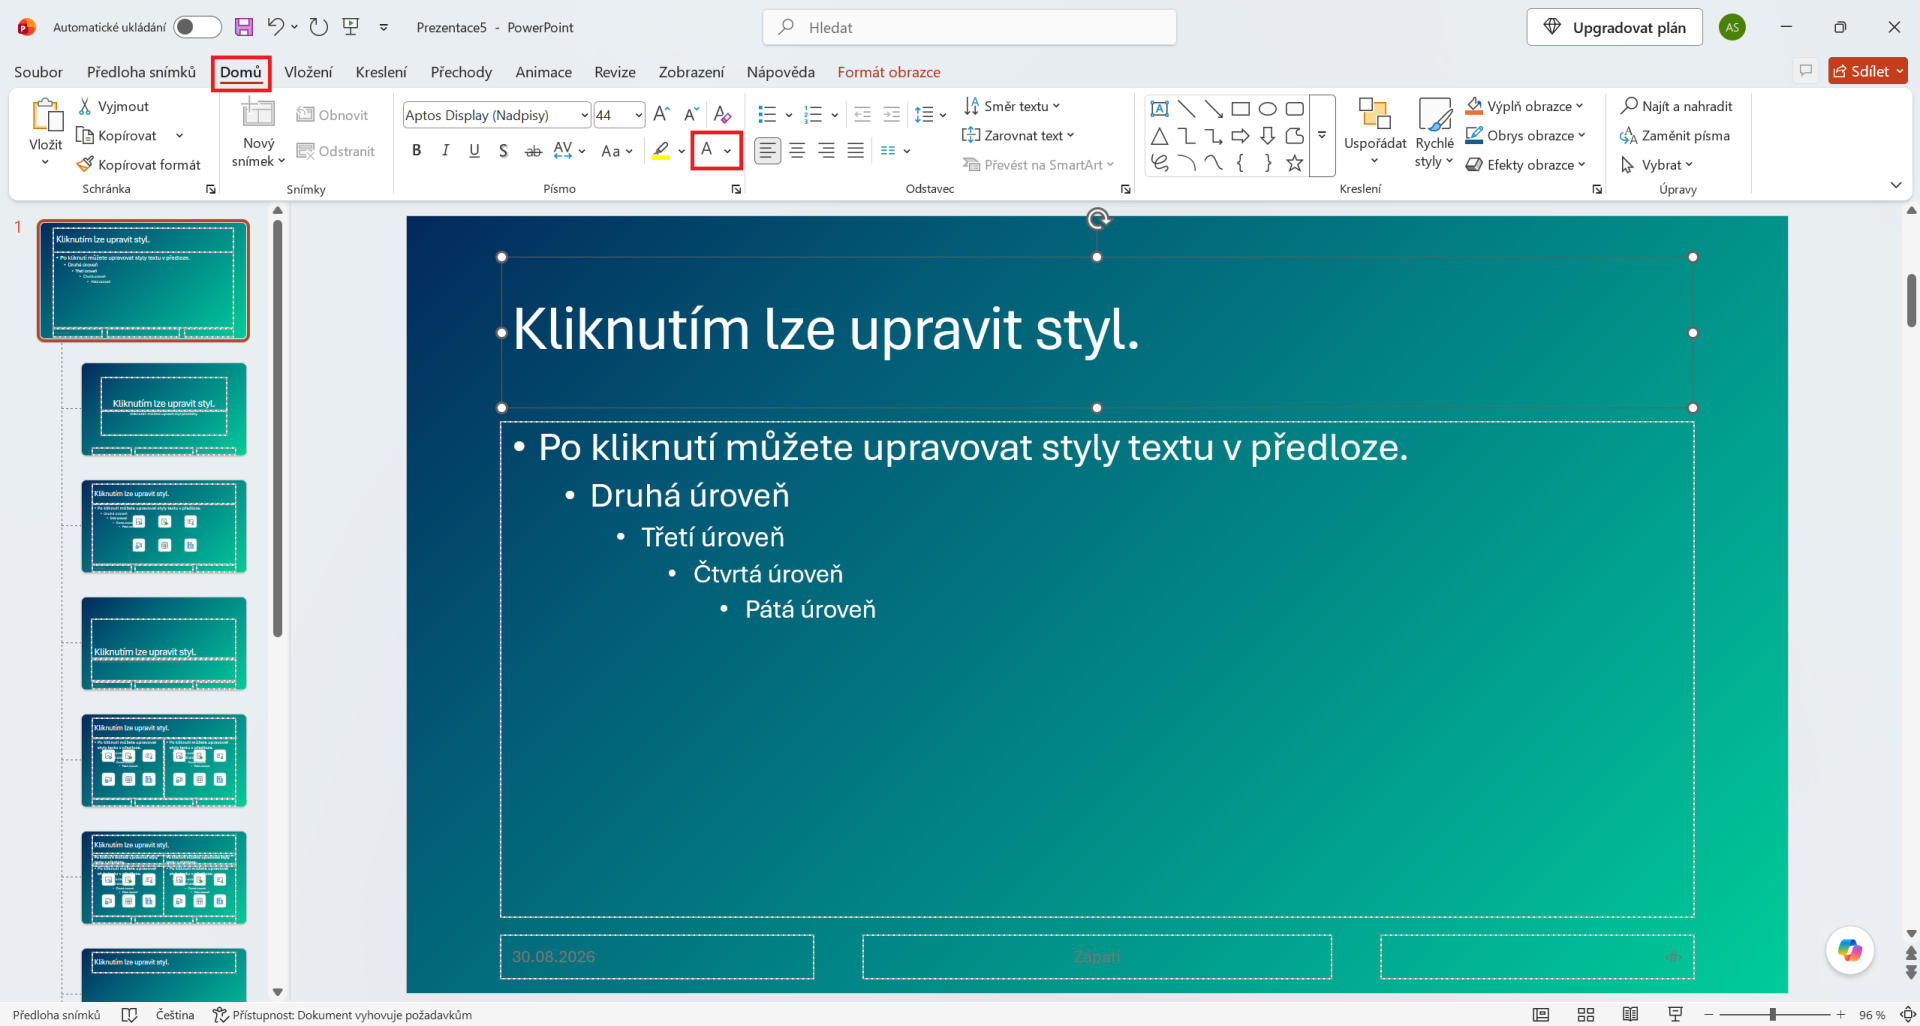Start presentation from beginning icon

coord(351,27)
